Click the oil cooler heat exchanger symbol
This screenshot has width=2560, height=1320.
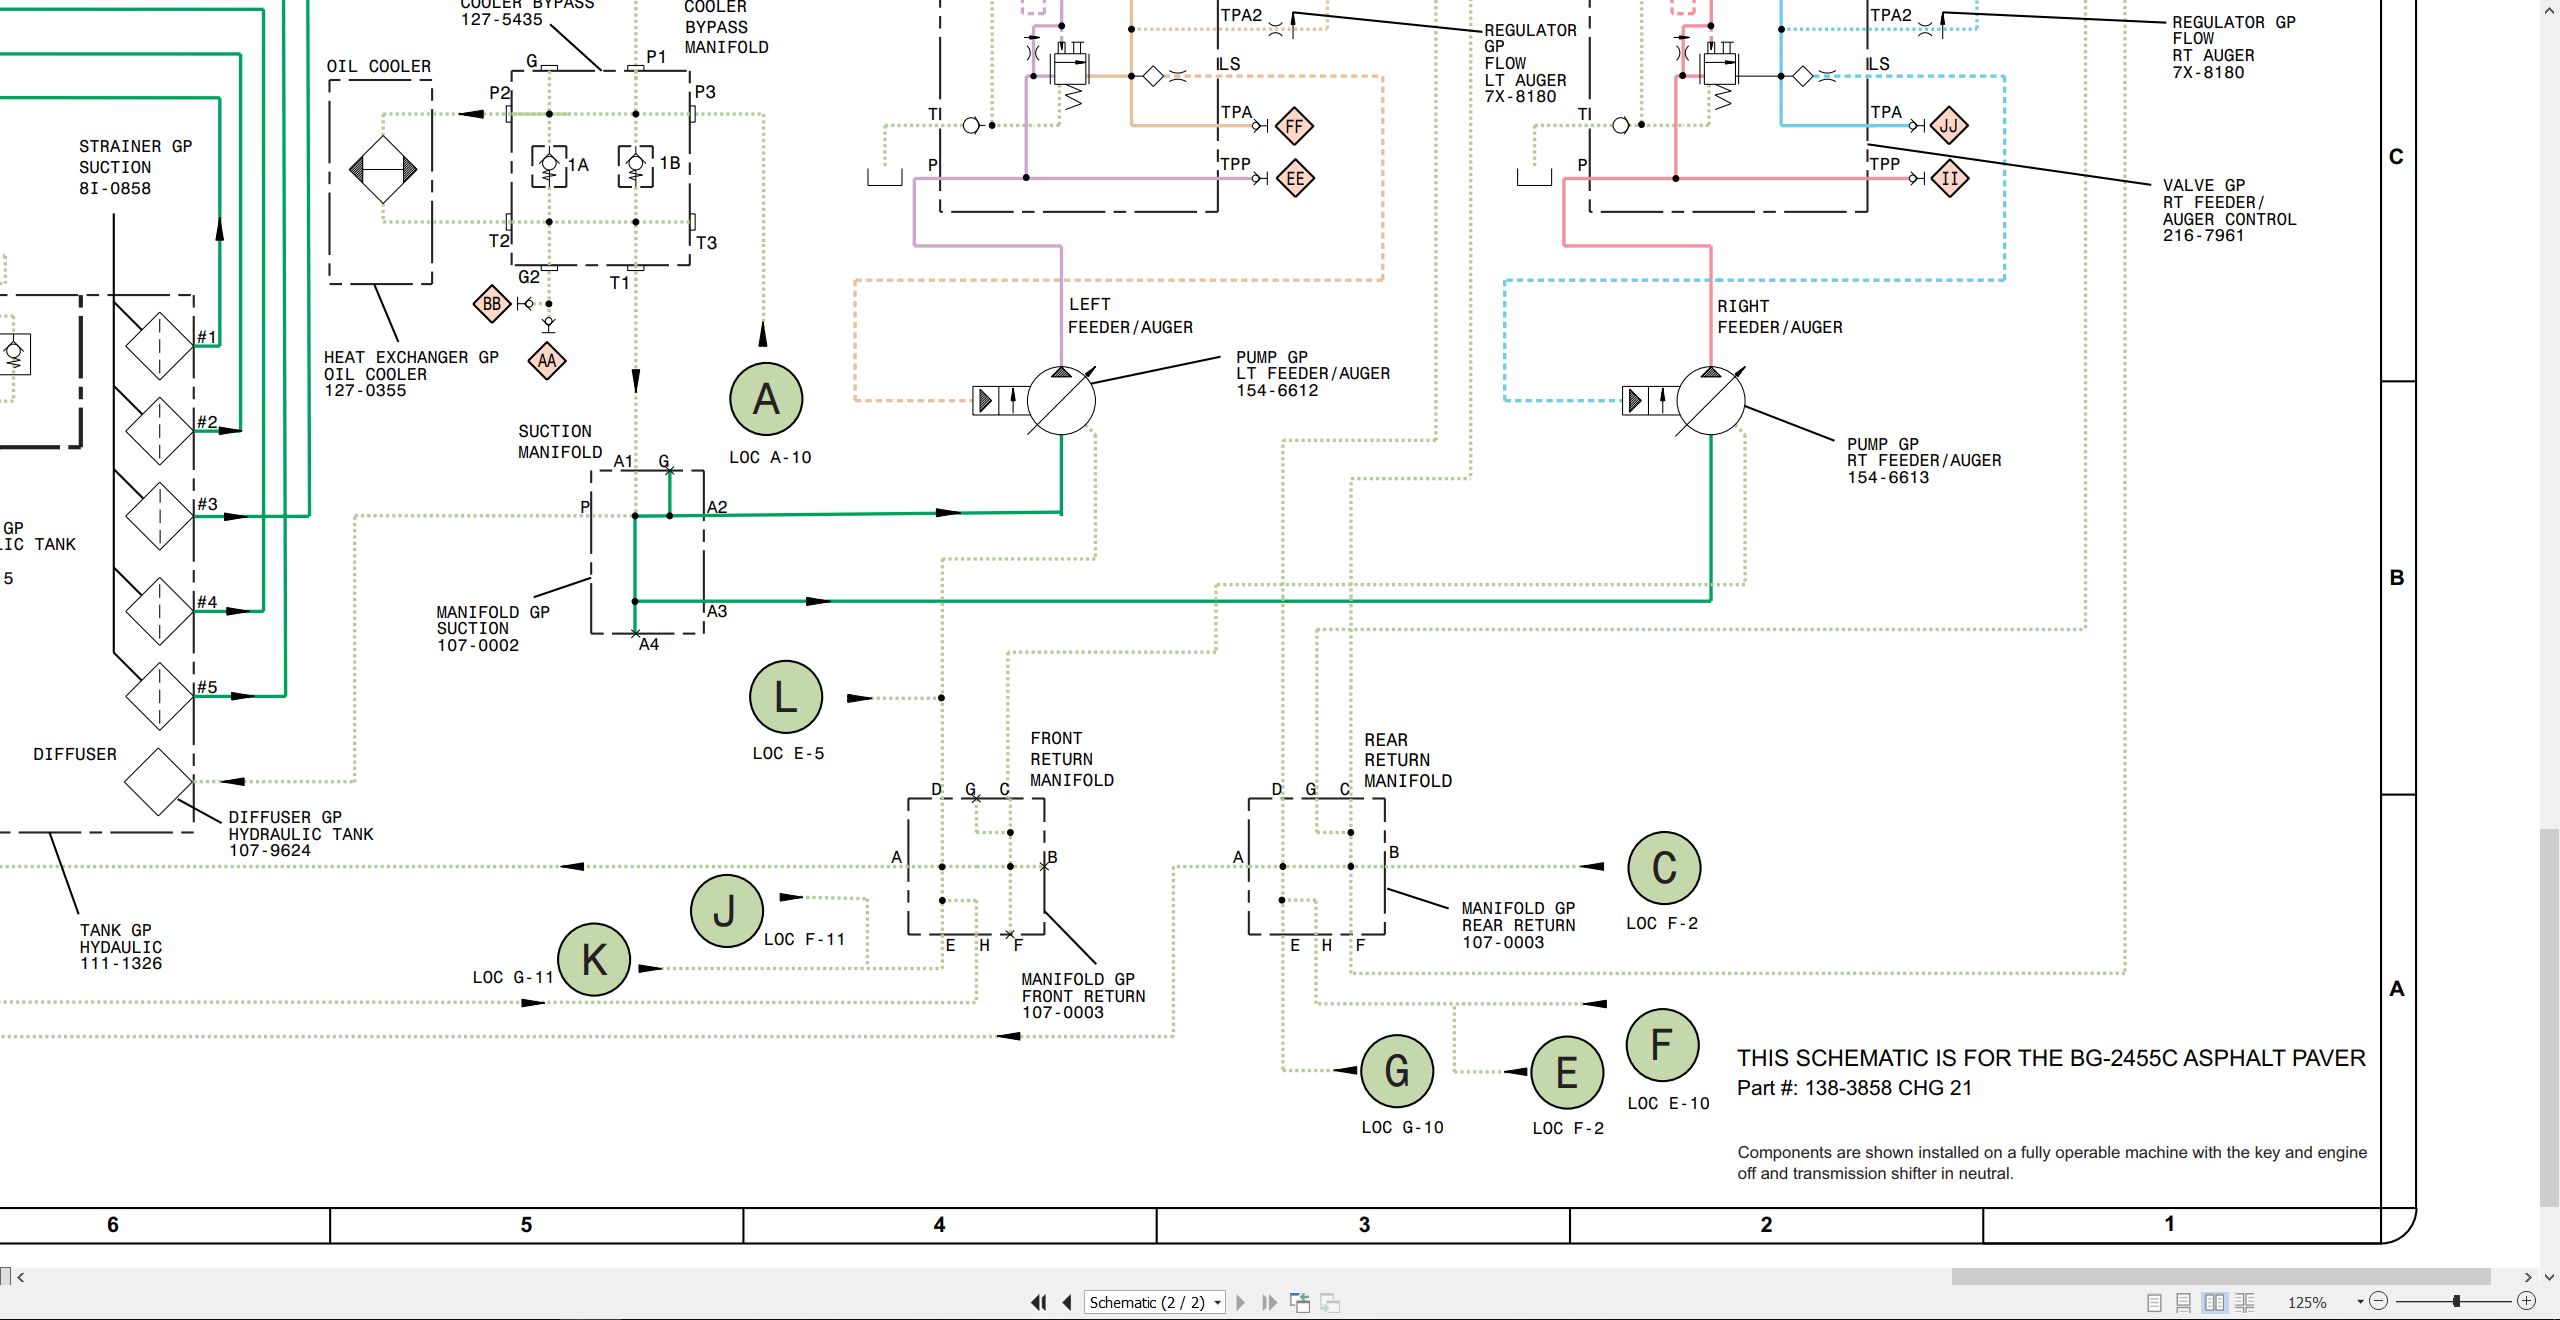(x=382, y=170)
